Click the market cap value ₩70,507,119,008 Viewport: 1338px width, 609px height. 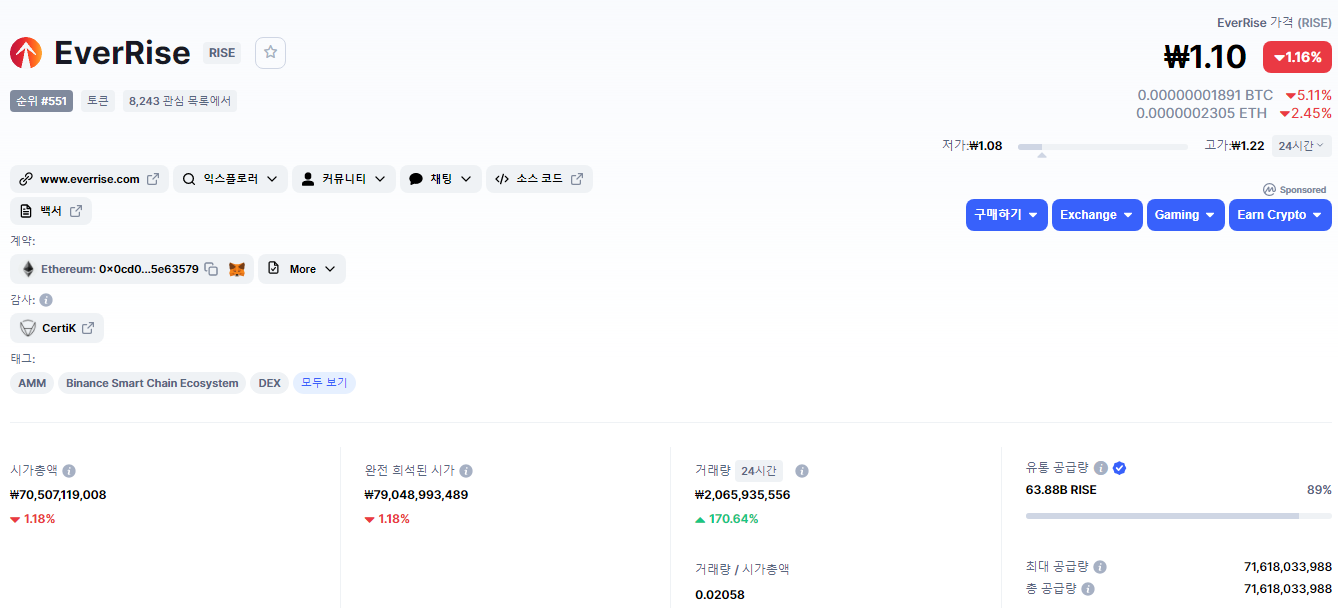click(58, 494)
